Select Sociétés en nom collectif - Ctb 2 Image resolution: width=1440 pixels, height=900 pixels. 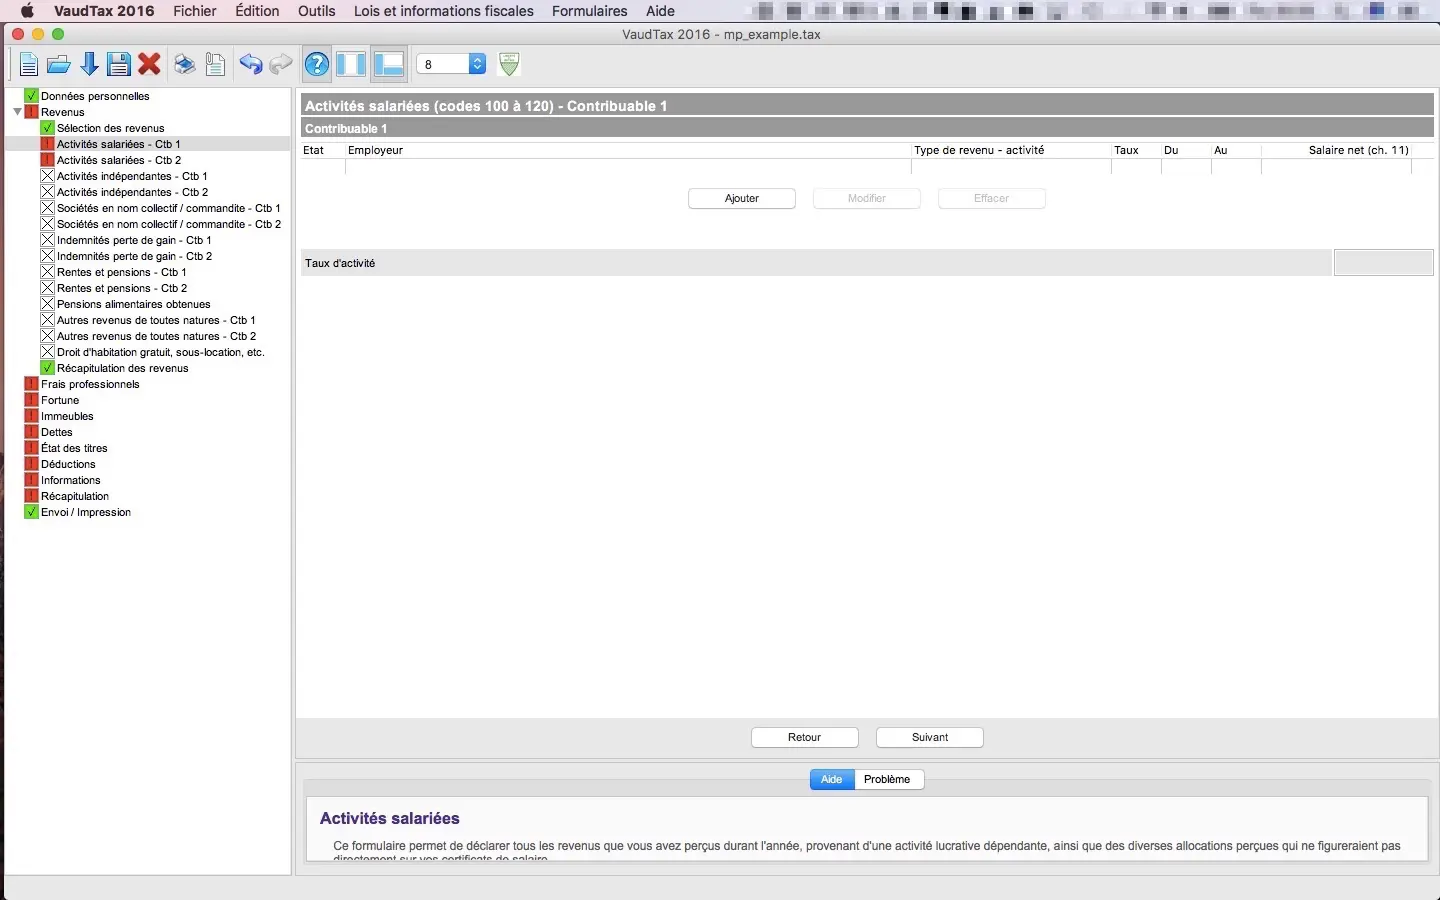169,224
